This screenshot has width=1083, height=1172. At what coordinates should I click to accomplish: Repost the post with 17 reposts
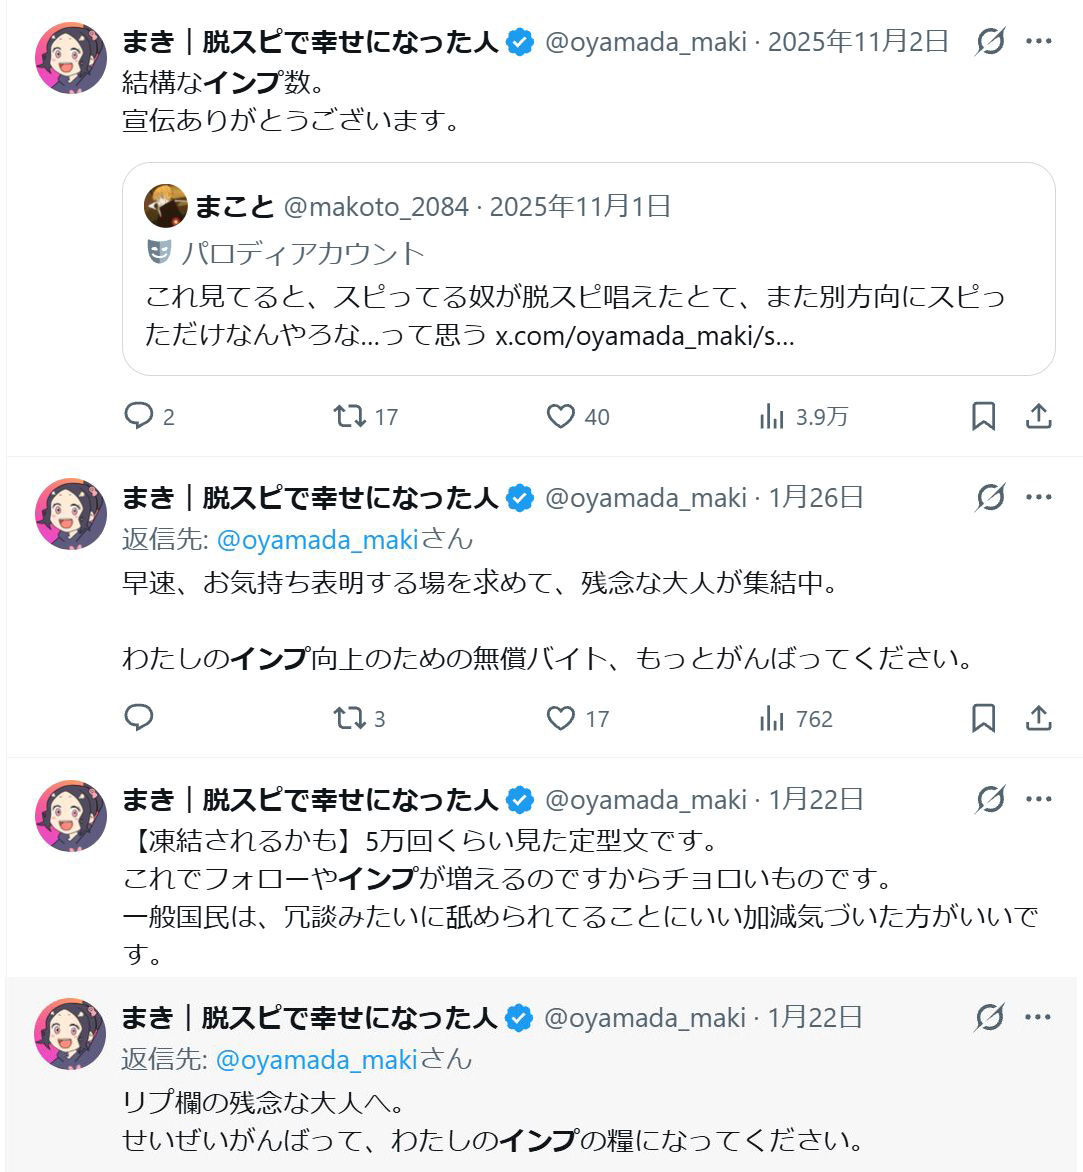[x=350, y=416]
